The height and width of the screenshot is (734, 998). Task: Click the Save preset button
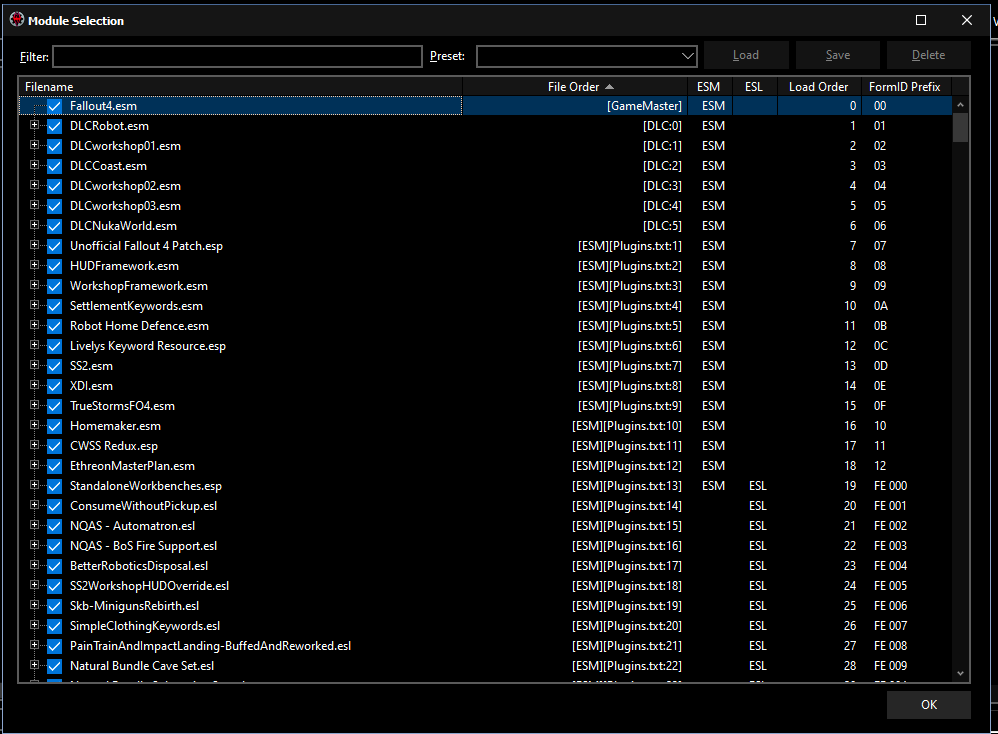[x=838, y=55]
